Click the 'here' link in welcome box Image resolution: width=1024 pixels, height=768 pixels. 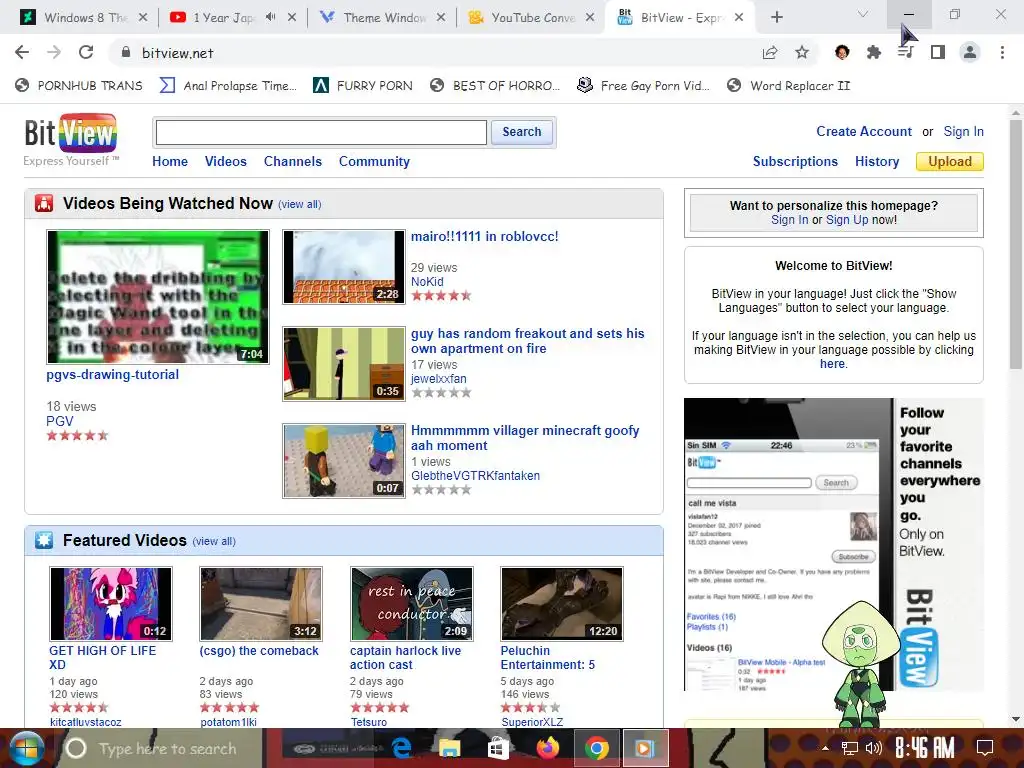832,364
